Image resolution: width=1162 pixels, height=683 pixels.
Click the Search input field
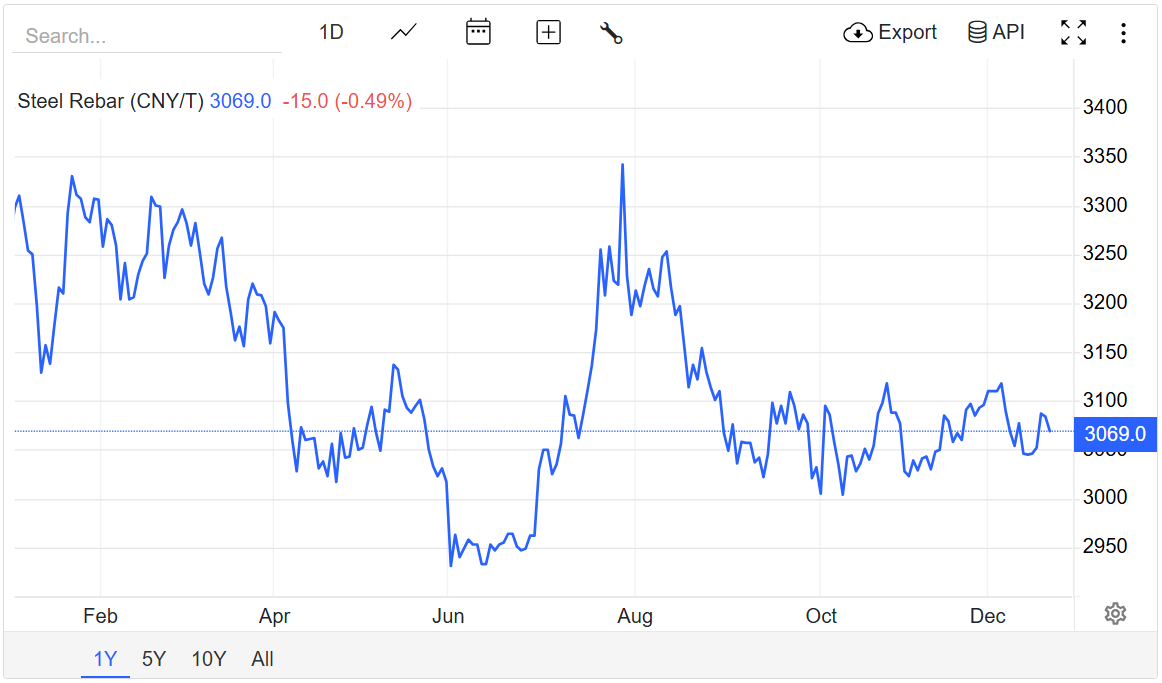coord(147,36)
